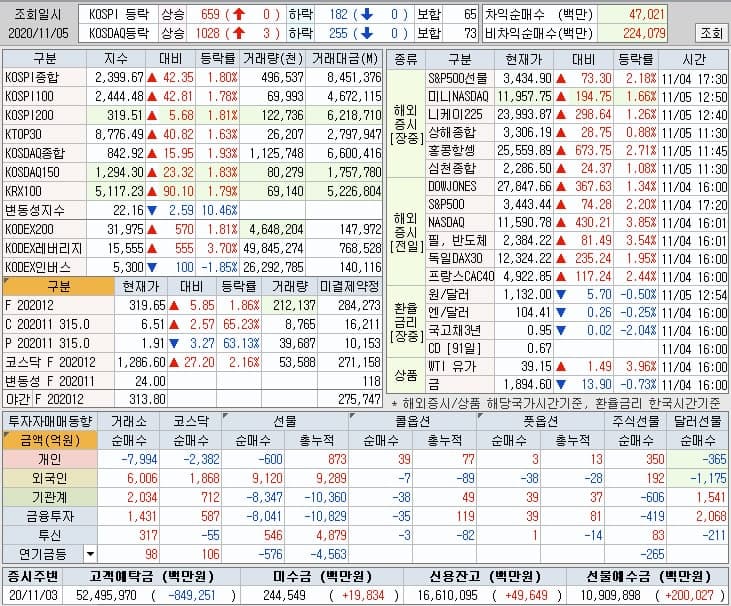
Task: Select the orange 구분 header of futures table
Action: coord(59,286)
